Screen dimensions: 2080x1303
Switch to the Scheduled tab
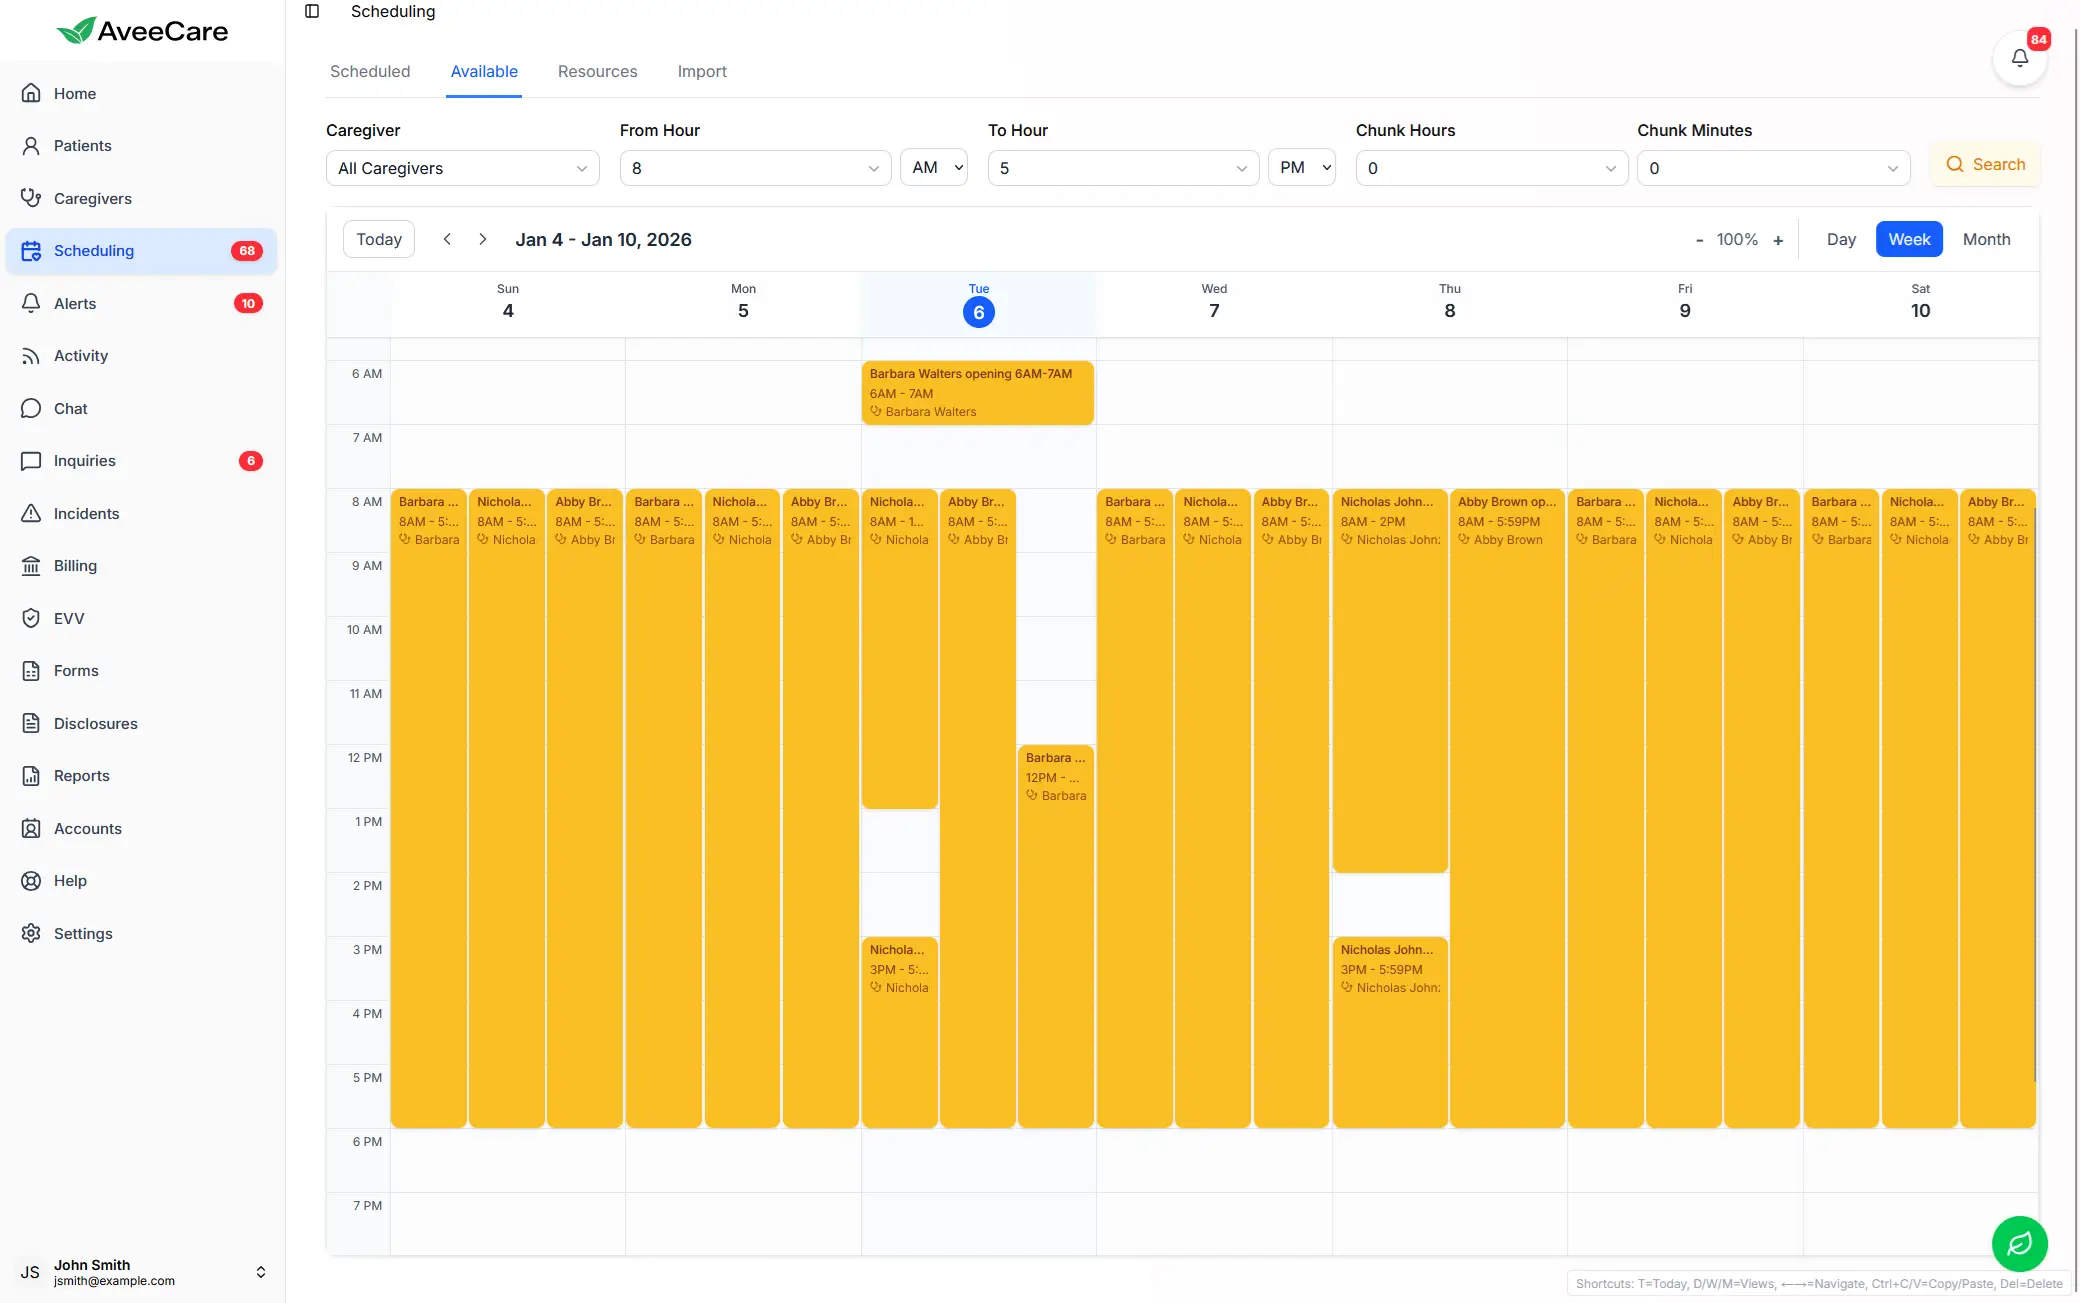tap(370, 71)
